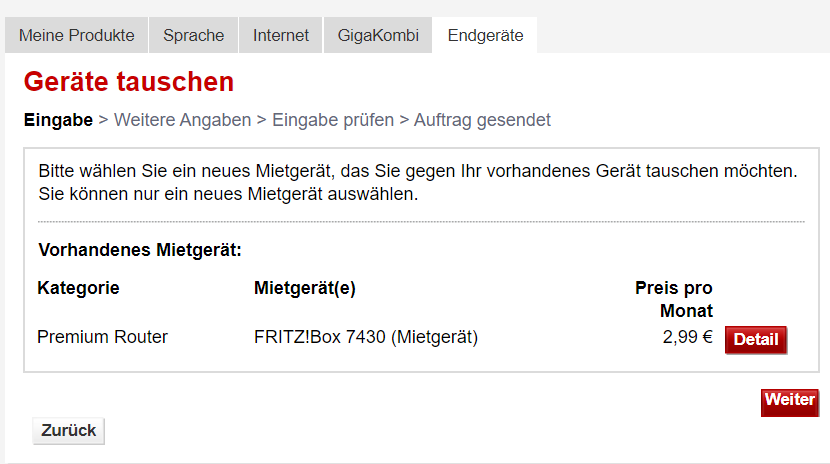Screen dimensions: 830x464
Task: Click the Preis pro Monat column header
Action: click(674, 299)
